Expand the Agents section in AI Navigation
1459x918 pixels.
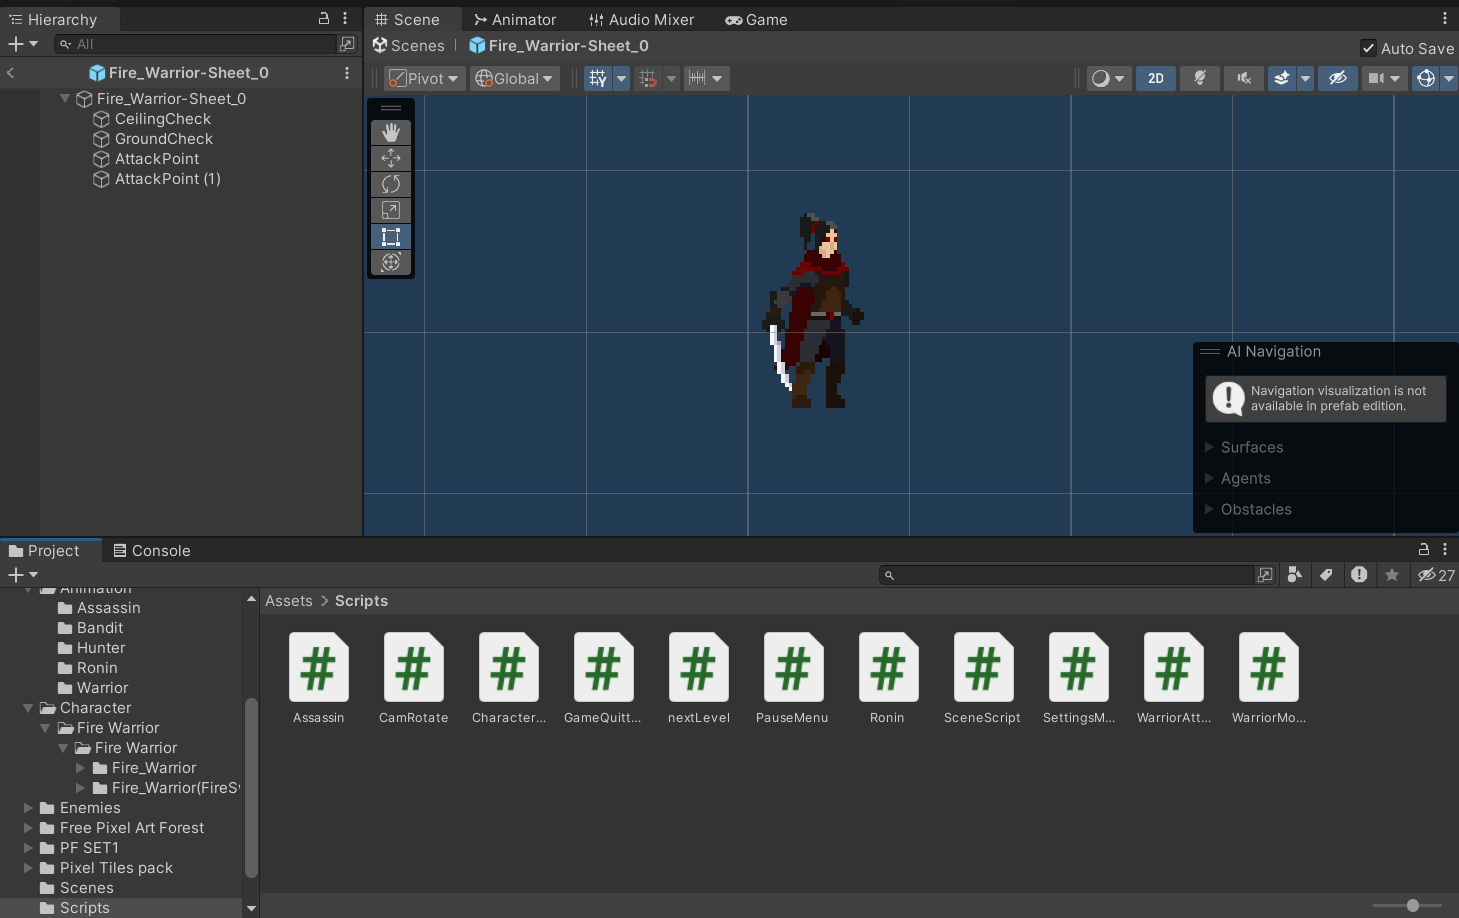click(1209, 478)
